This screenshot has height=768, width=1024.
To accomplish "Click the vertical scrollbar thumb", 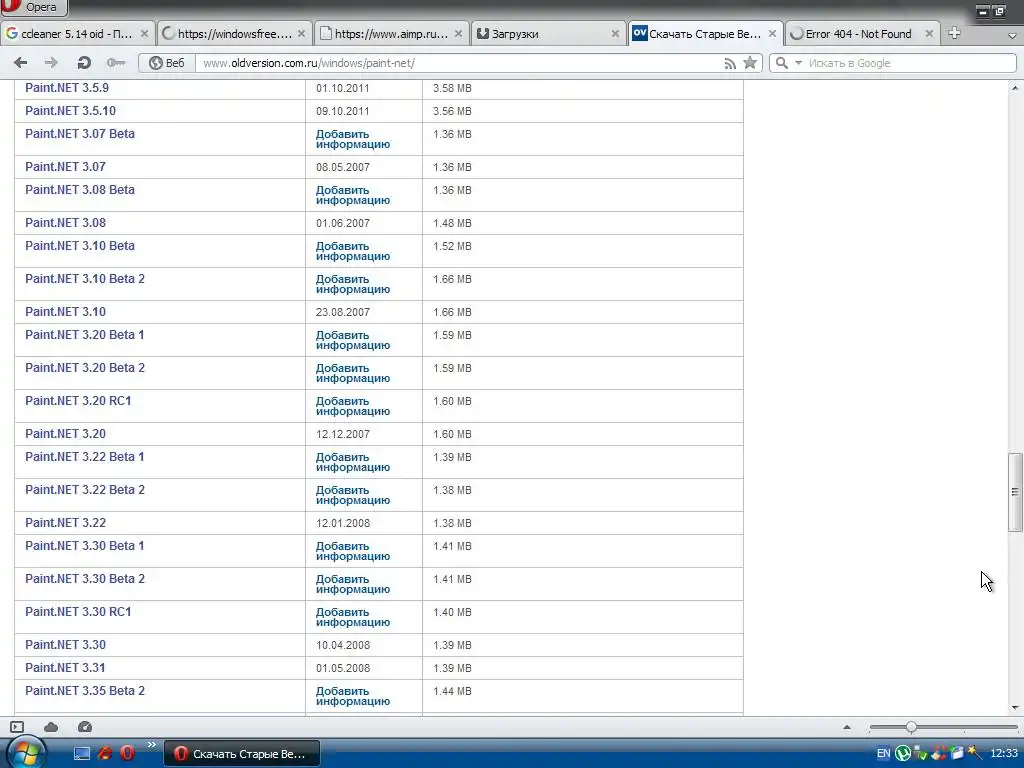I will click(1015, 492).
